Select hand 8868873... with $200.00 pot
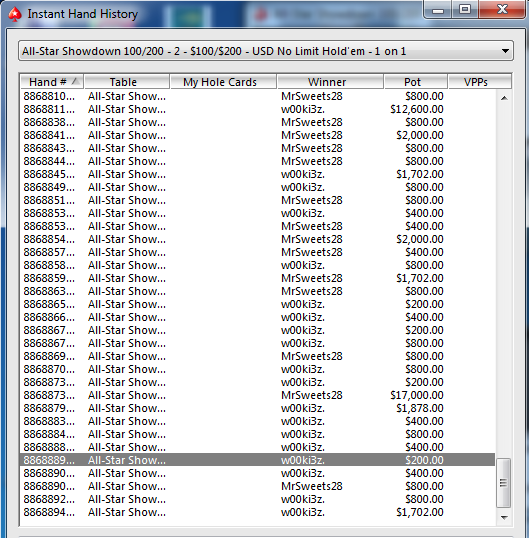Image resolution: width=529 pixels, height=538 pixels. tap(257, 382)
